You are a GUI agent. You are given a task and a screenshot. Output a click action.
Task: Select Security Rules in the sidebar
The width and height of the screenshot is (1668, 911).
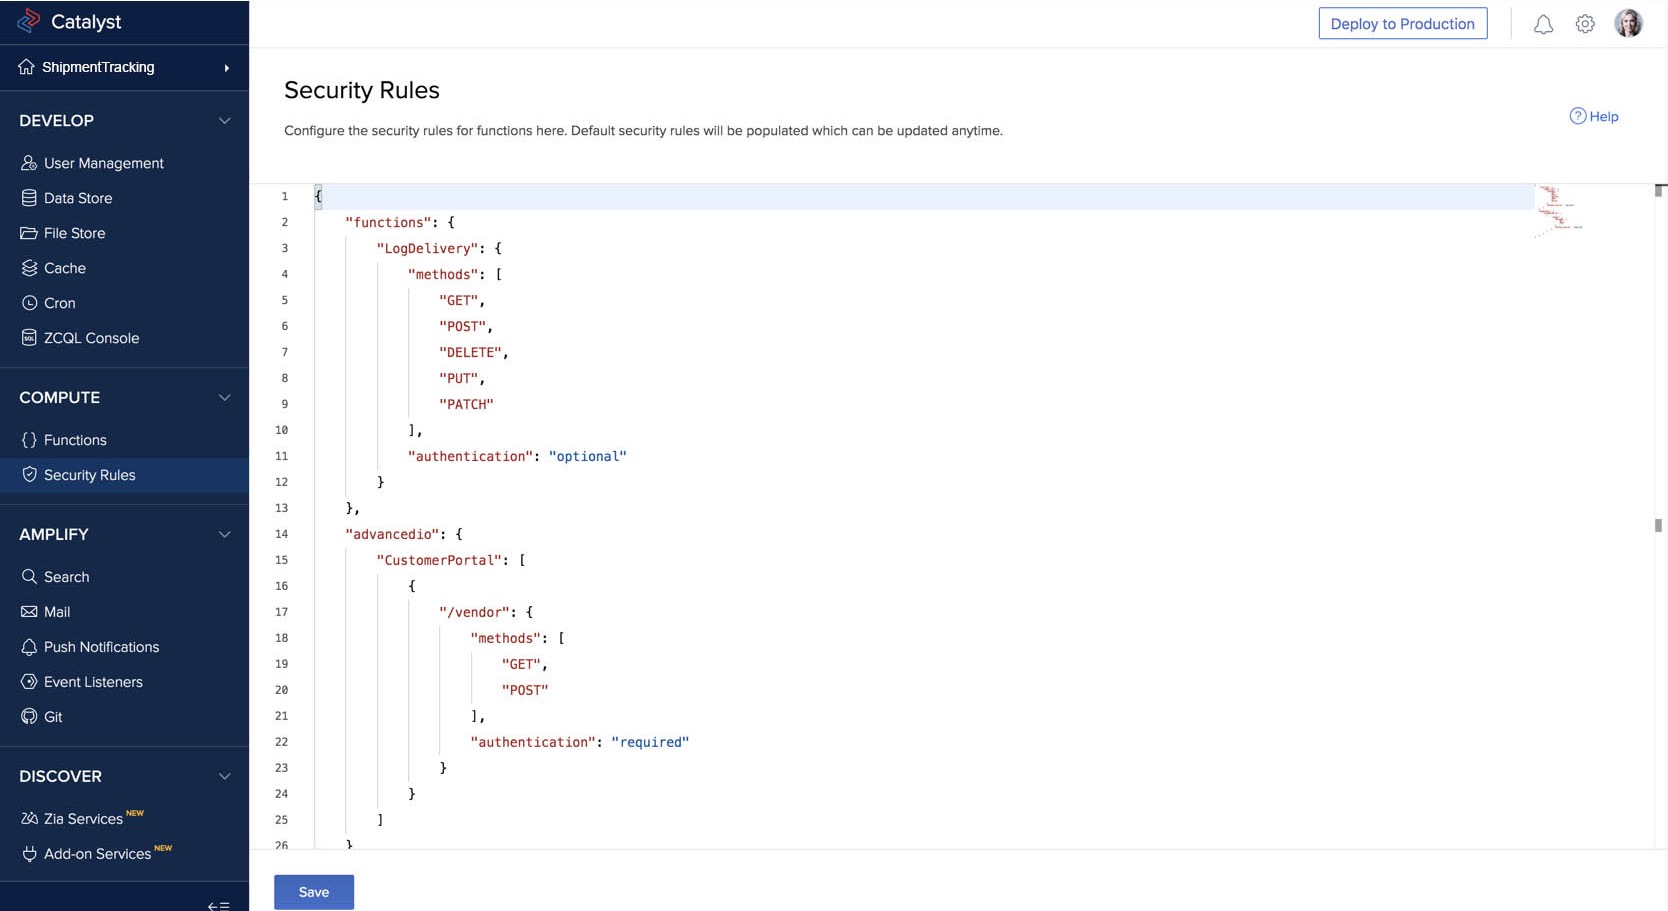[89, 474]
